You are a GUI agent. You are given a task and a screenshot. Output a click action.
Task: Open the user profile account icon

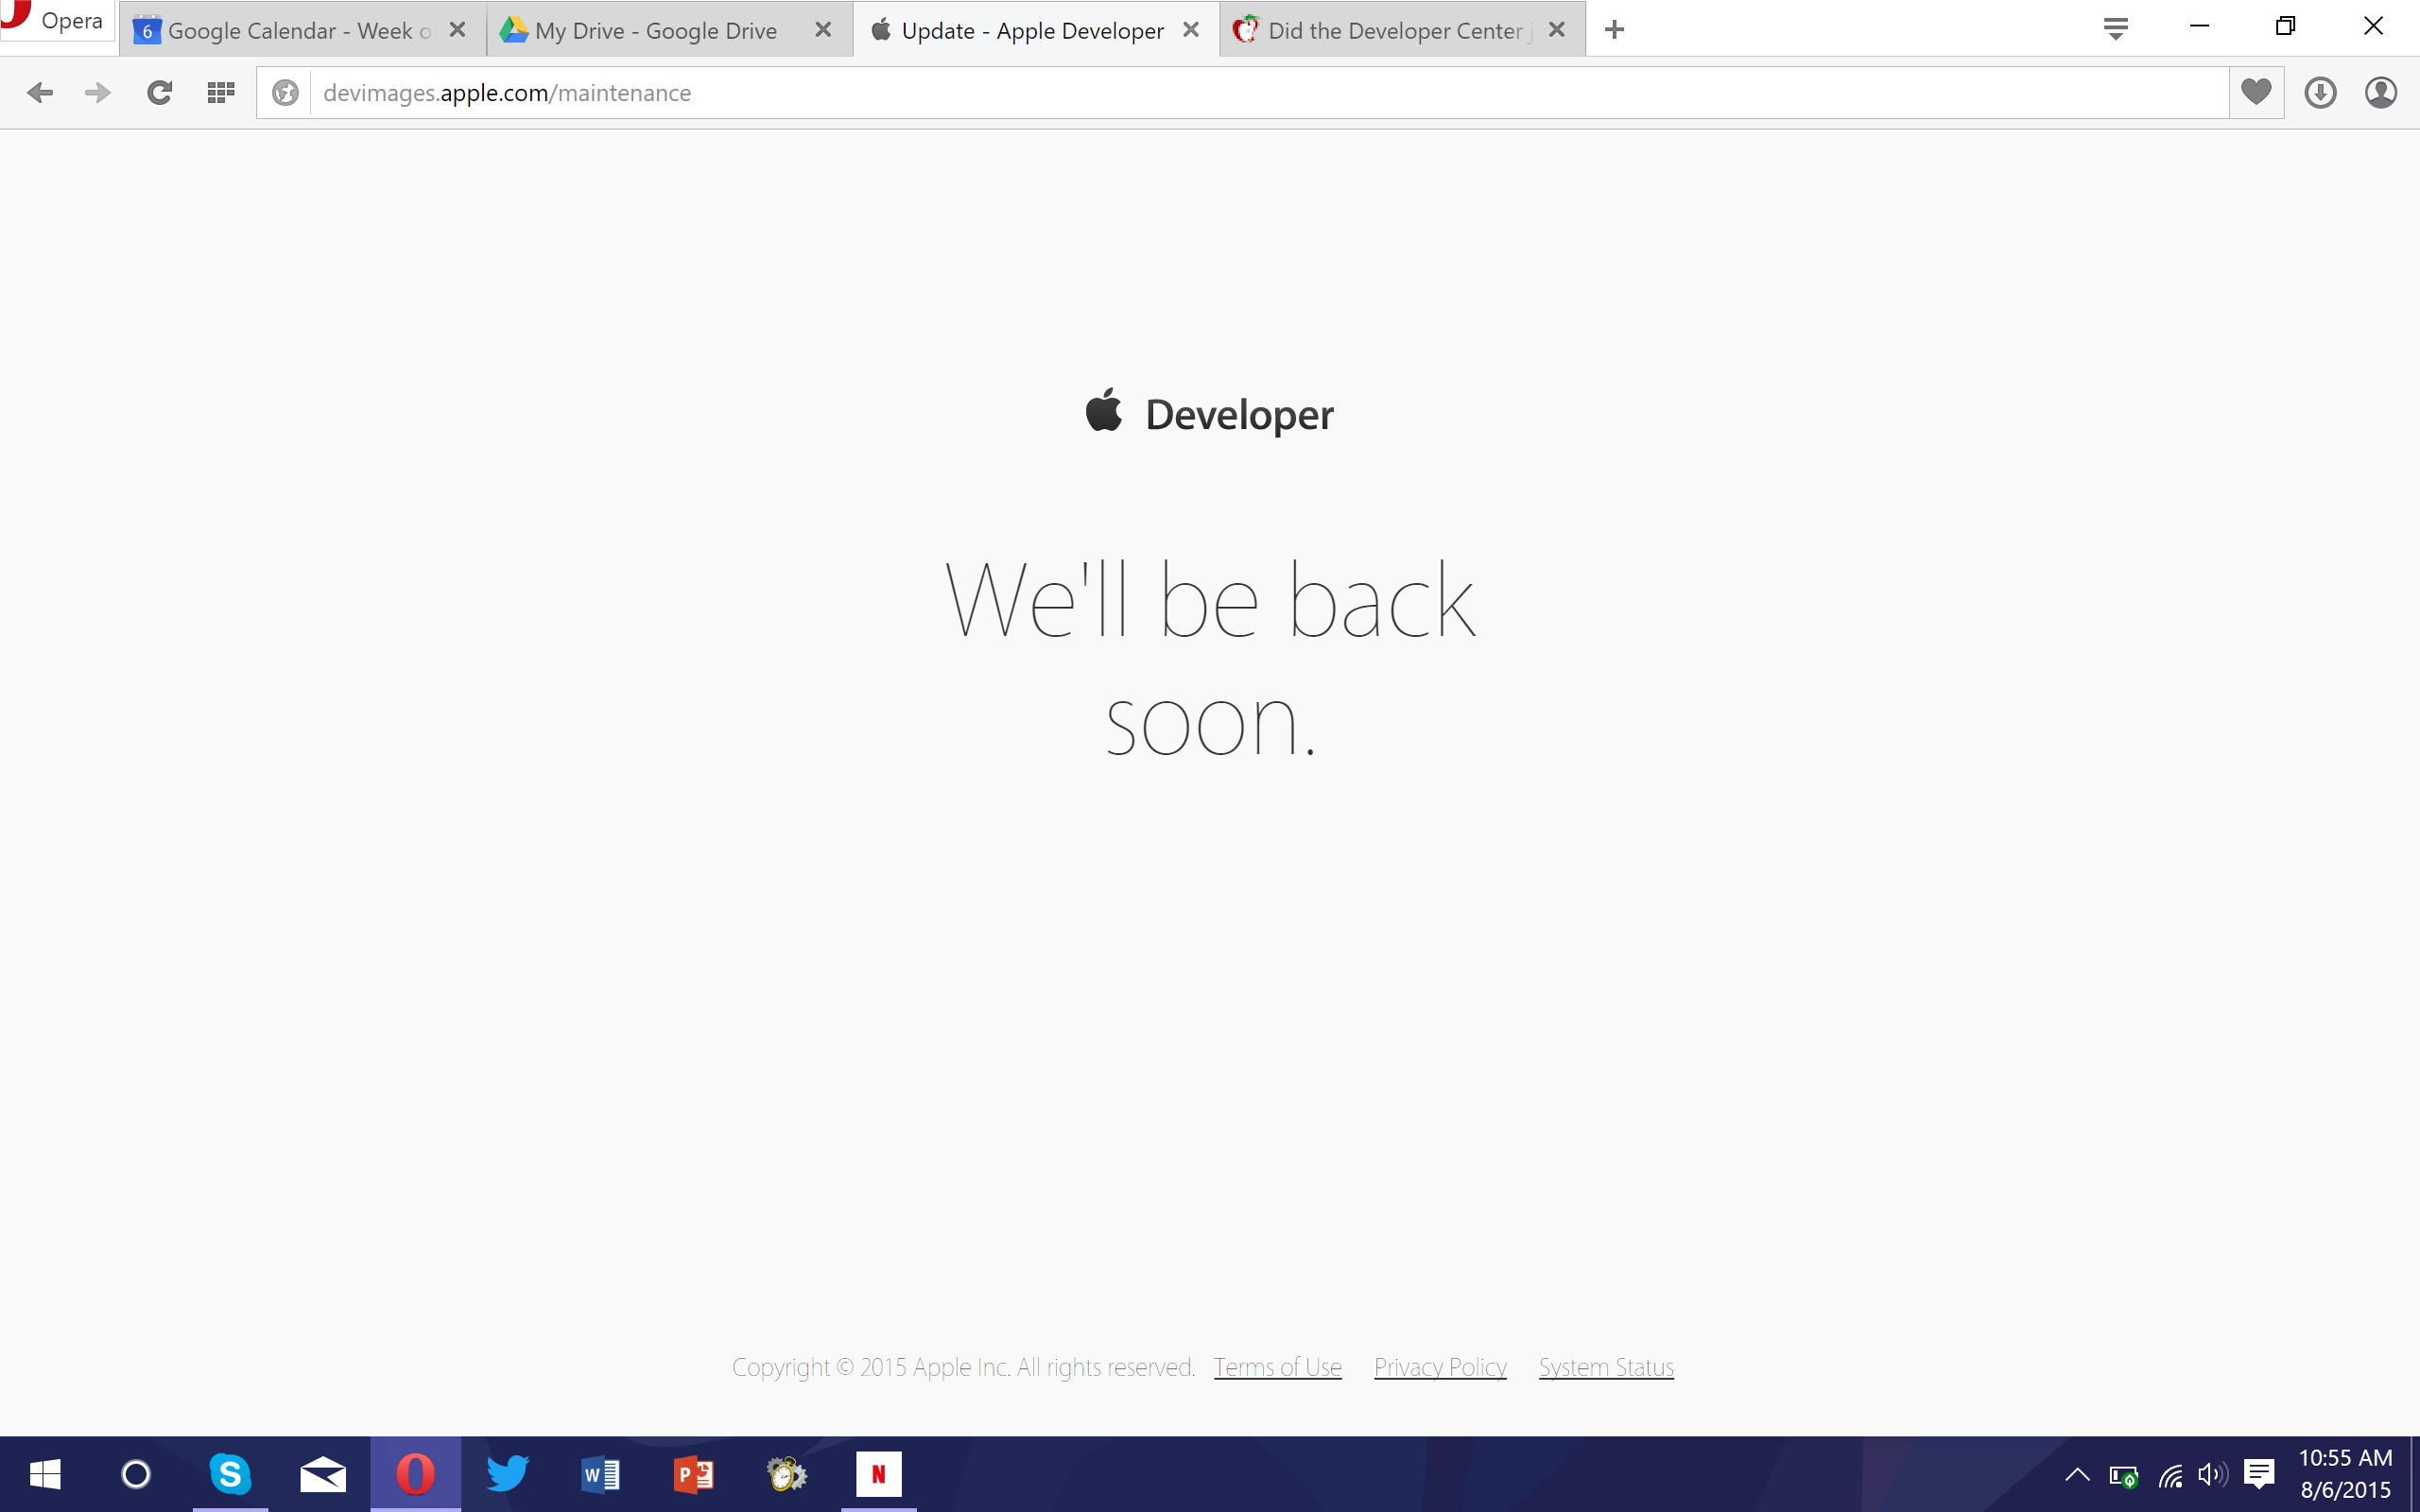[2381, 93]
